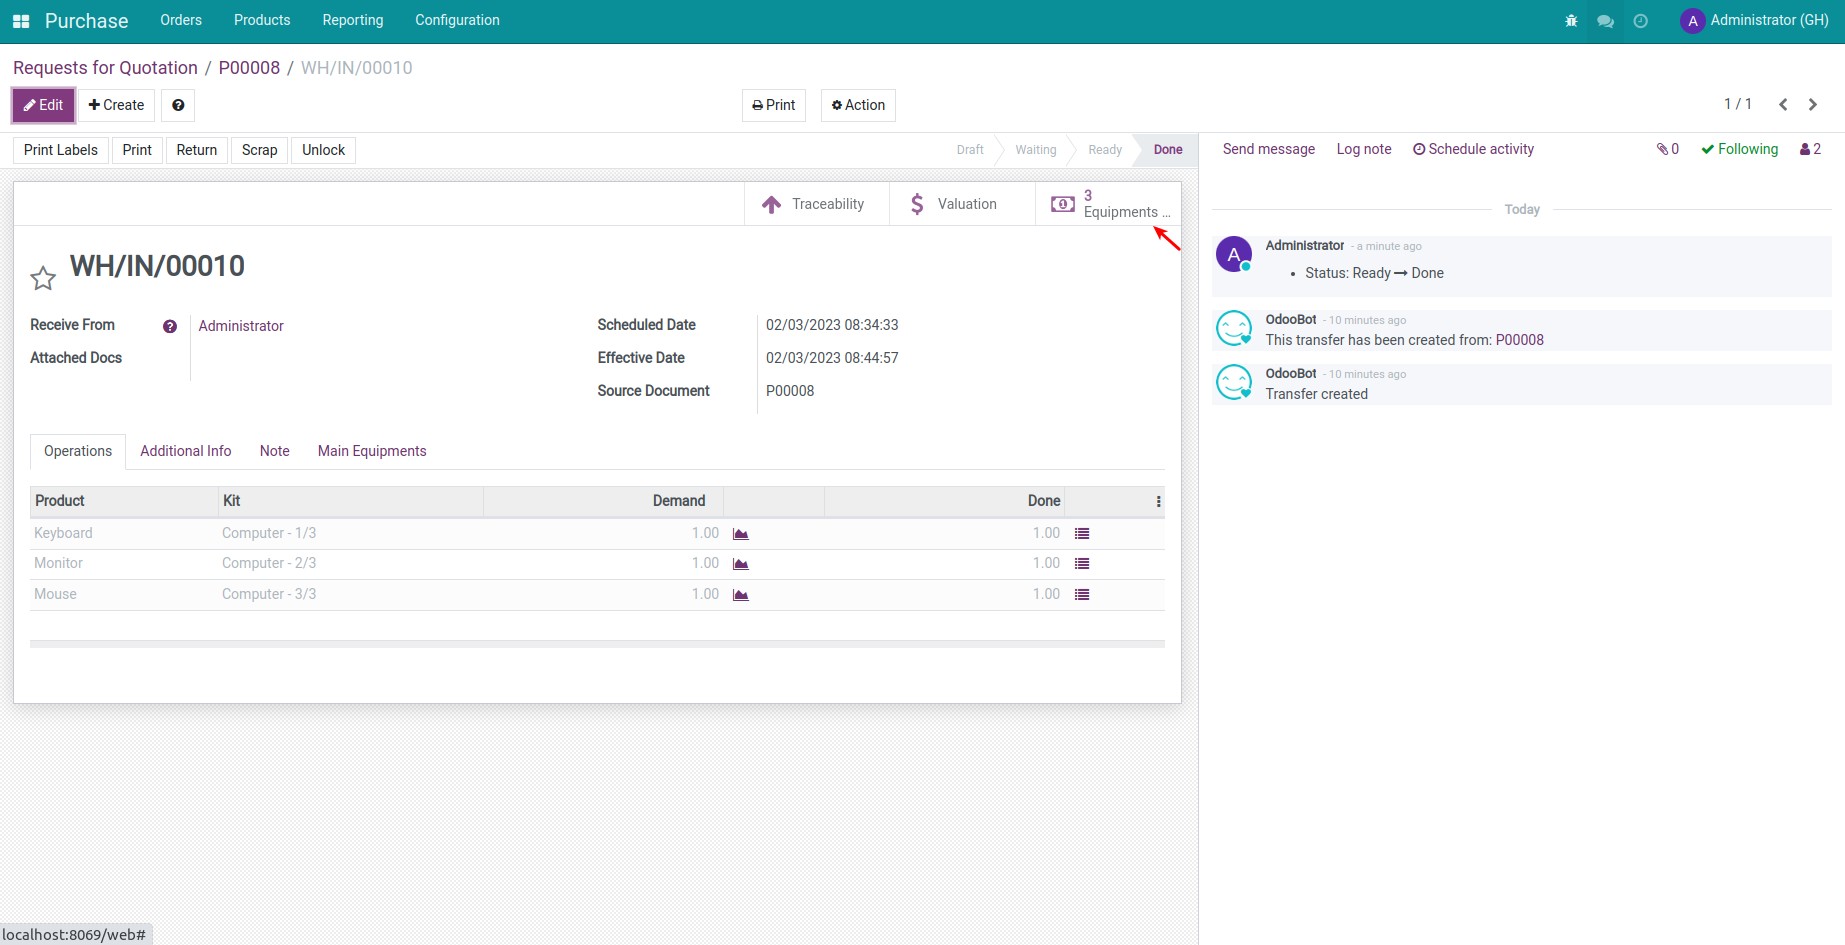Click the help question mark button
The image size is (1845, 945).
point(178,105)
